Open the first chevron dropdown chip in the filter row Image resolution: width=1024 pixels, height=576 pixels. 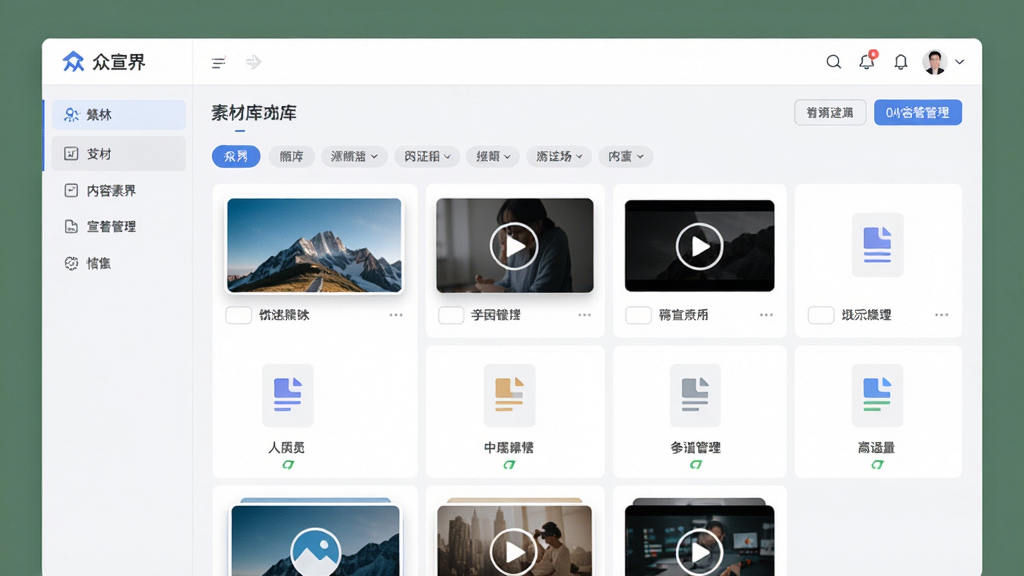click(354, 157)
